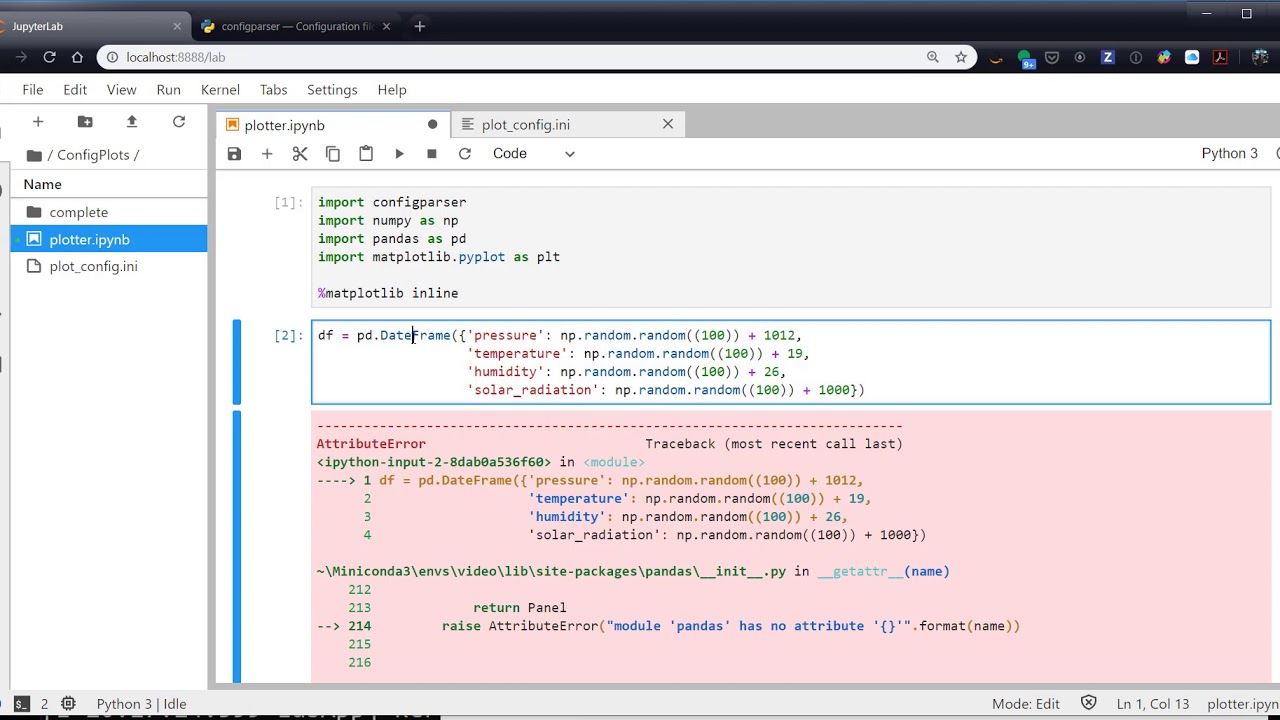
Task: Open the Run menu
Action: [x=168, y=90]
